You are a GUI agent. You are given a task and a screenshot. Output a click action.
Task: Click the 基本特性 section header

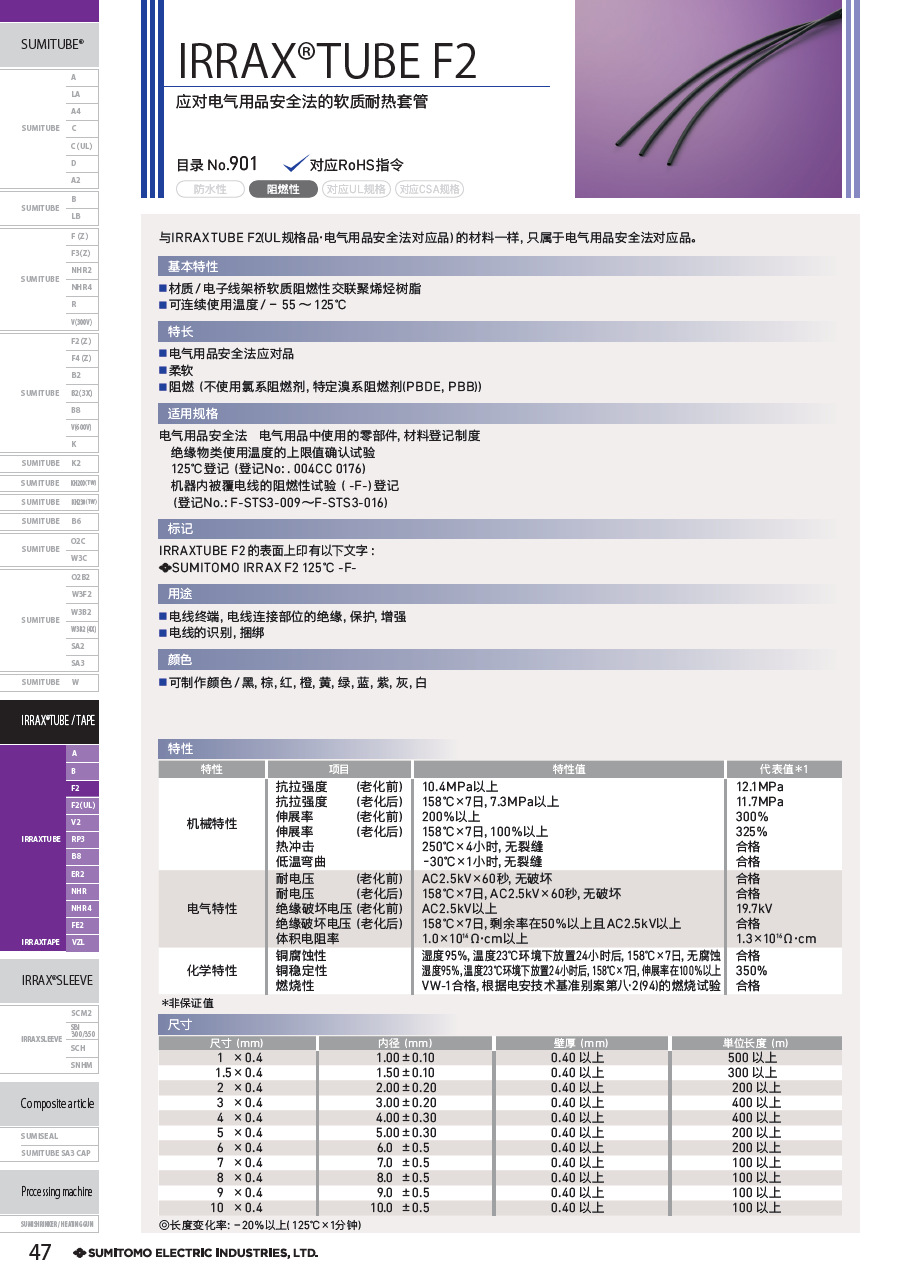coord(497,267)
